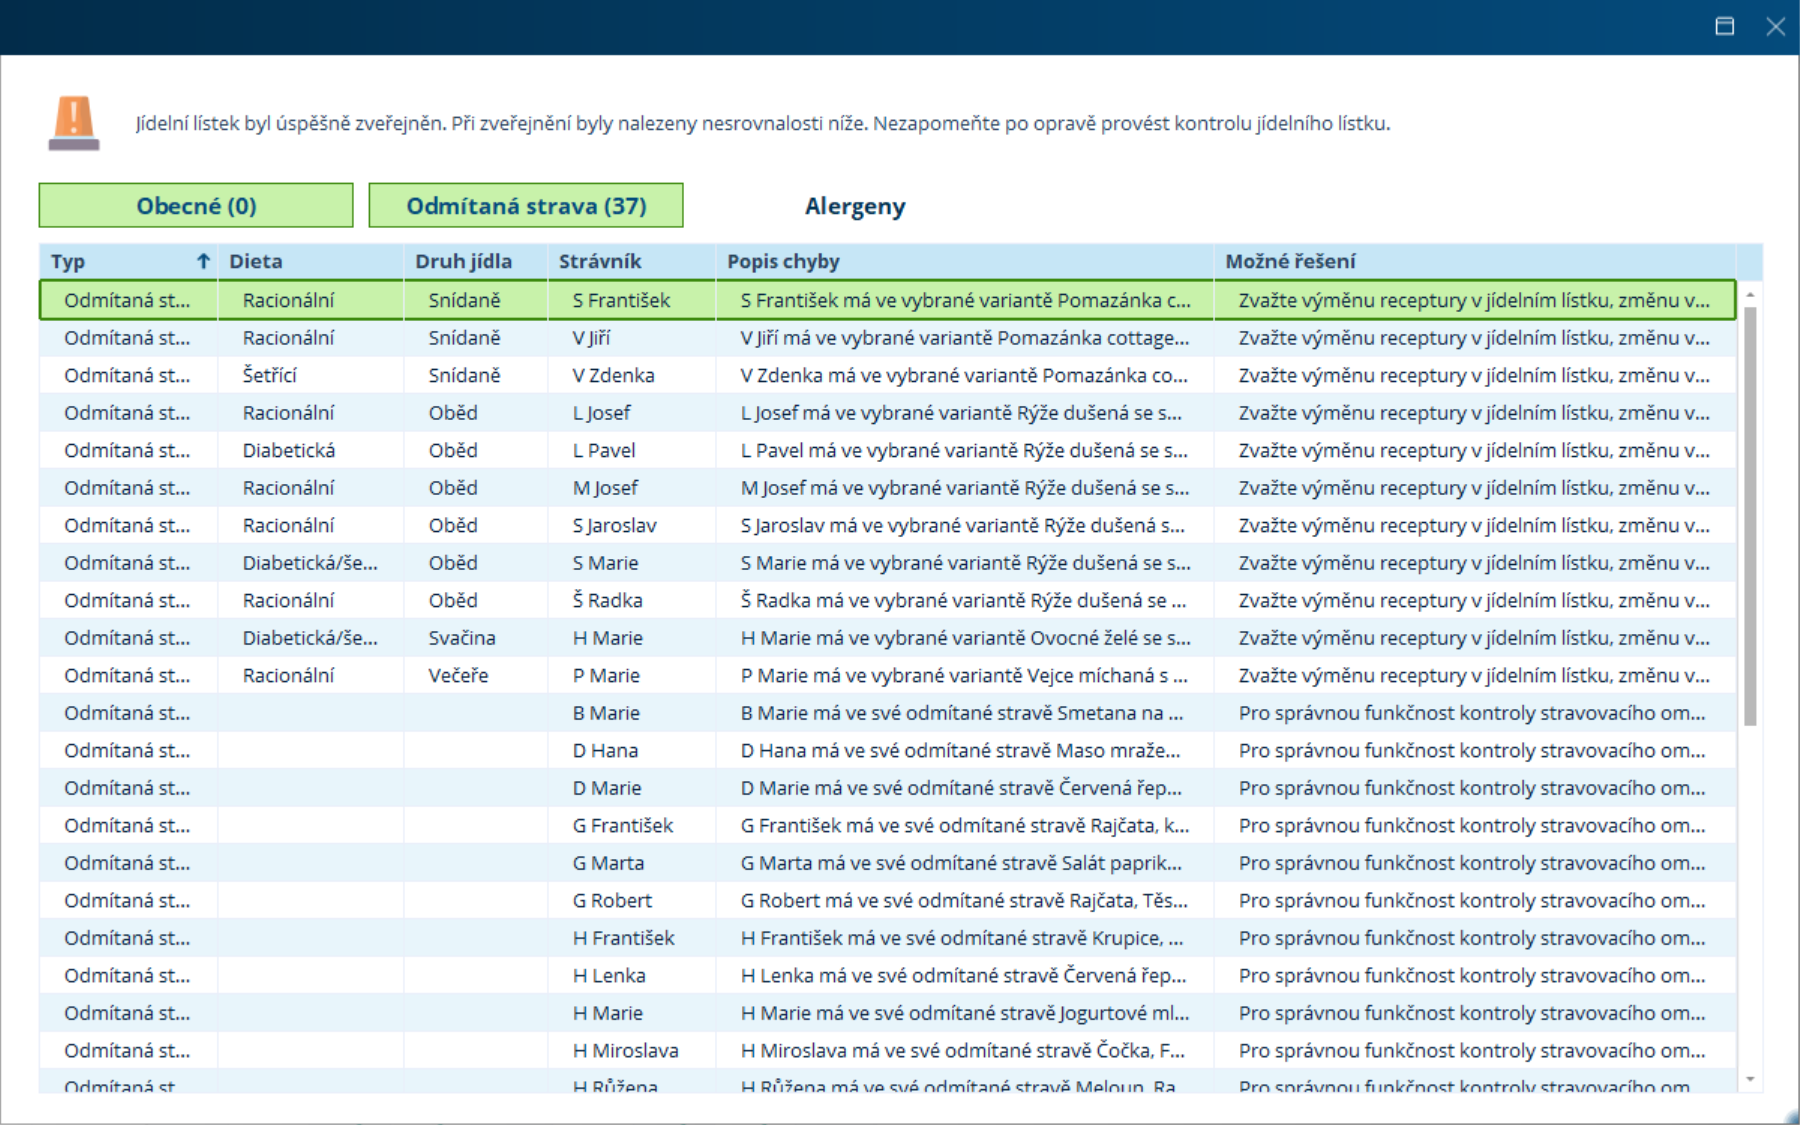Screen dimensions: 1800x1125
Task: Click the orange warning beacon icon
Action: click(x=74, y=123)
